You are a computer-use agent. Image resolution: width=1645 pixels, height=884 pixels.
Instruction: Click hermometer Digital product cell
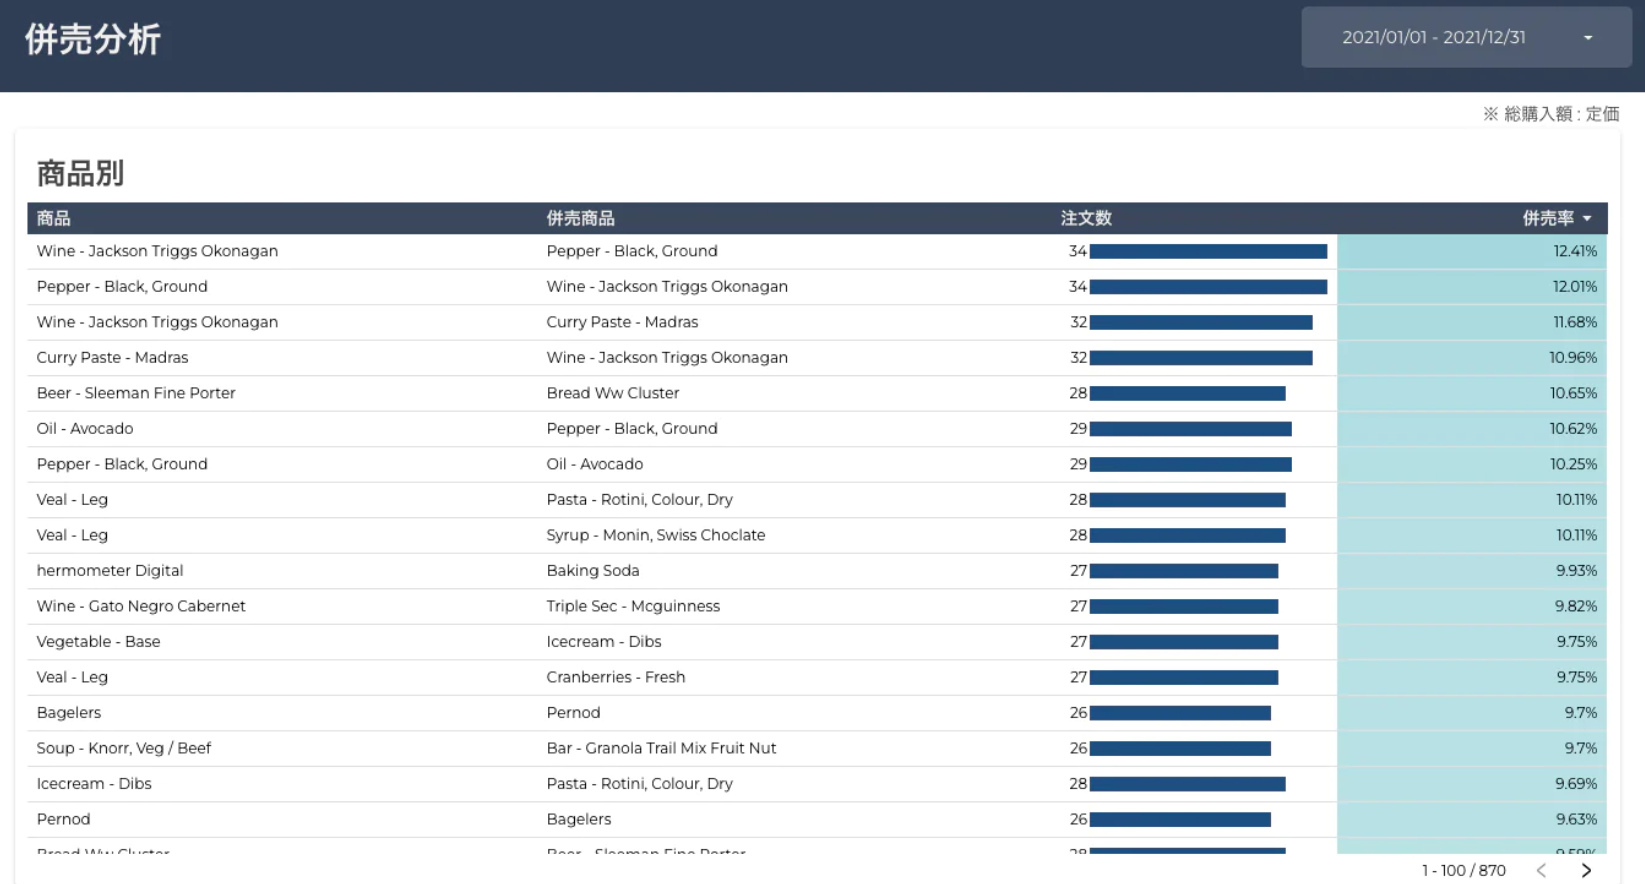pyautogui.click(x=110, y=571)
